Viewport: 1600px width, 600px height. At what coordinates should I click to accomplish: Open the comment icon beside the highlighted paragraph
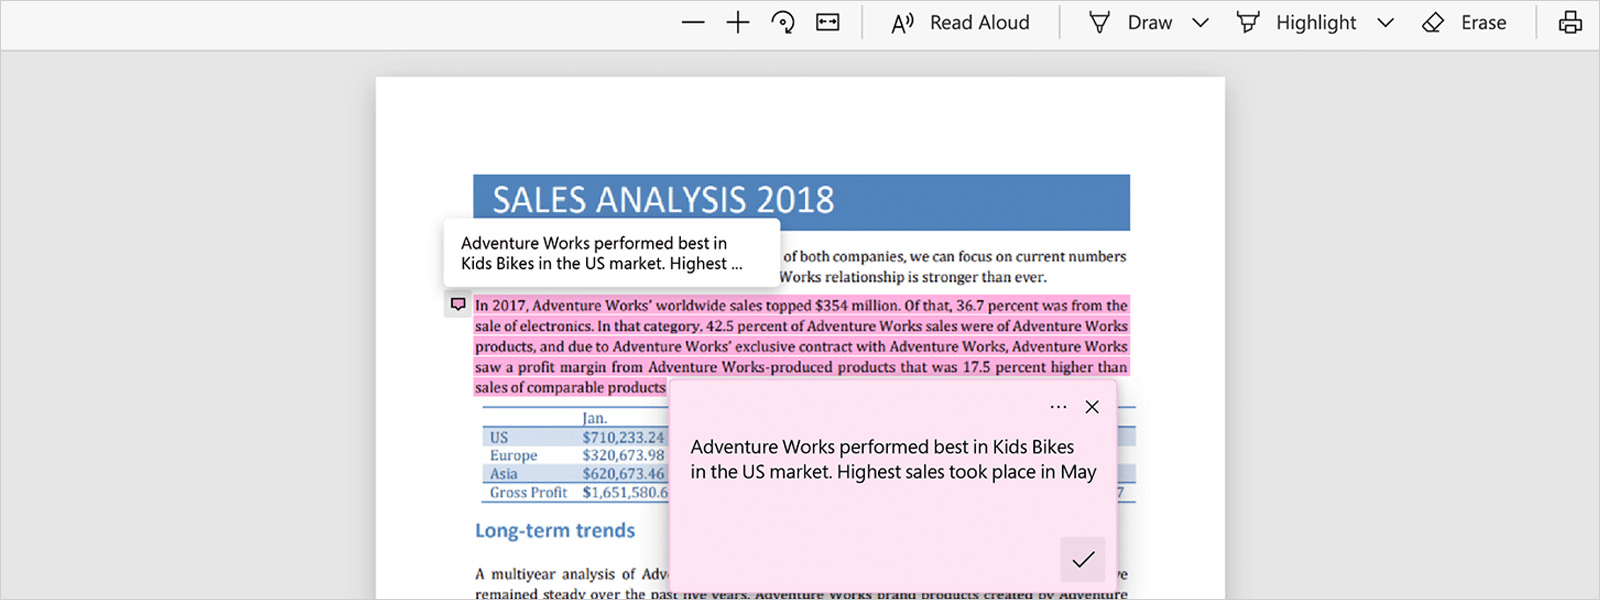458,304
